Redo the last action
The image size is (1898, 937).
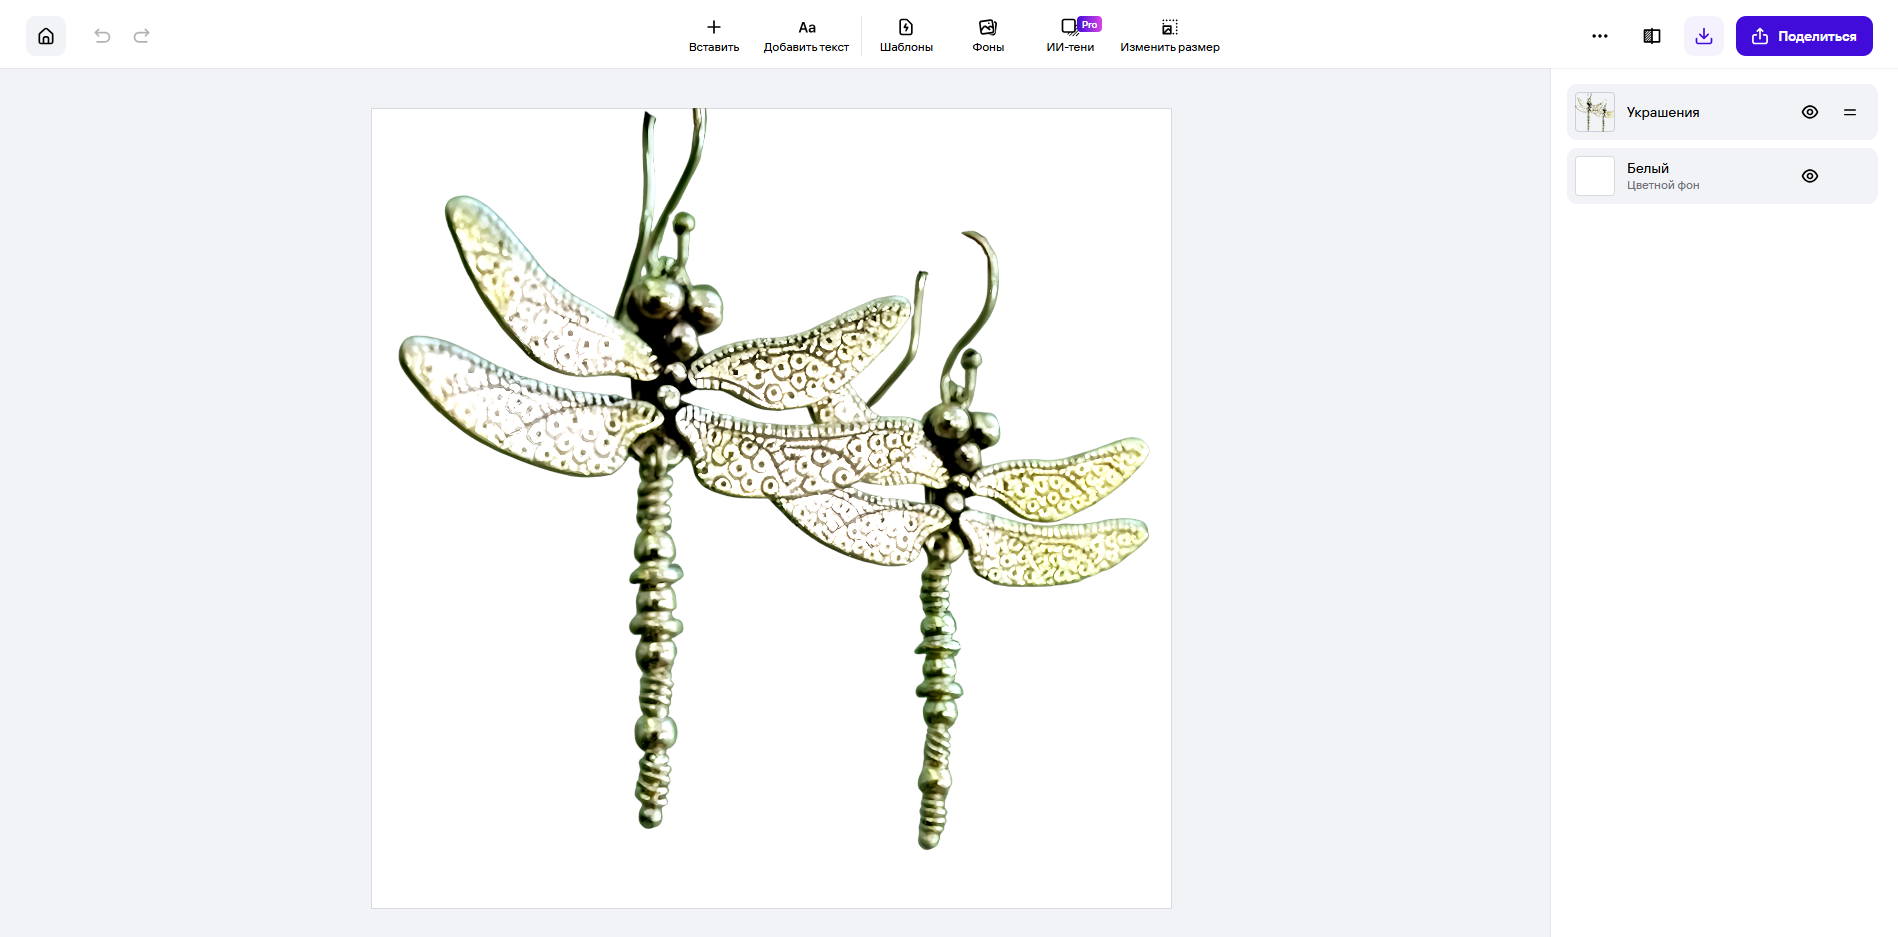(x=142, y=36)
